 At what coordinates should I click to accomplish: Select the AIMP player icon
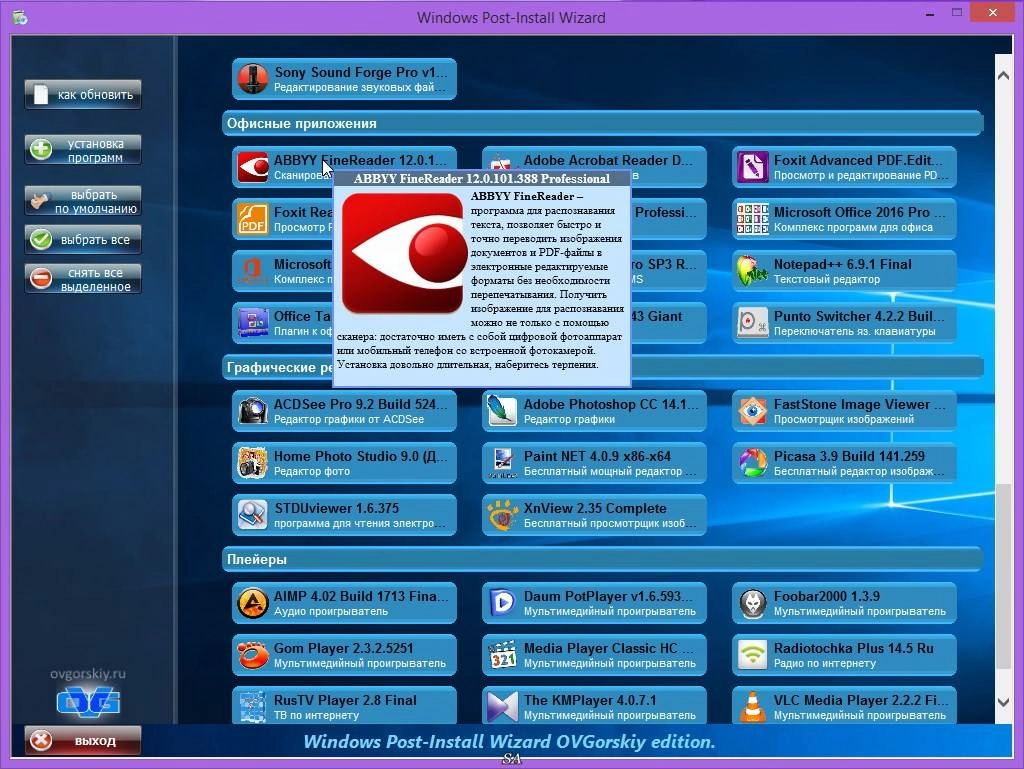pos(252,603)
